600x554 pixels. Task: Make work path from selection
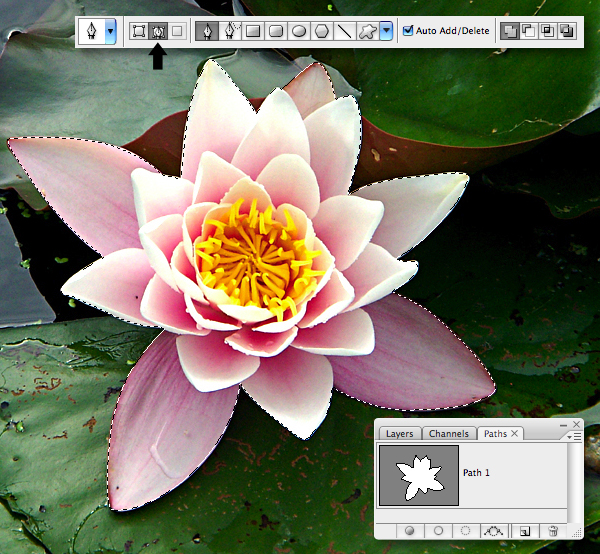click(494, 531)
